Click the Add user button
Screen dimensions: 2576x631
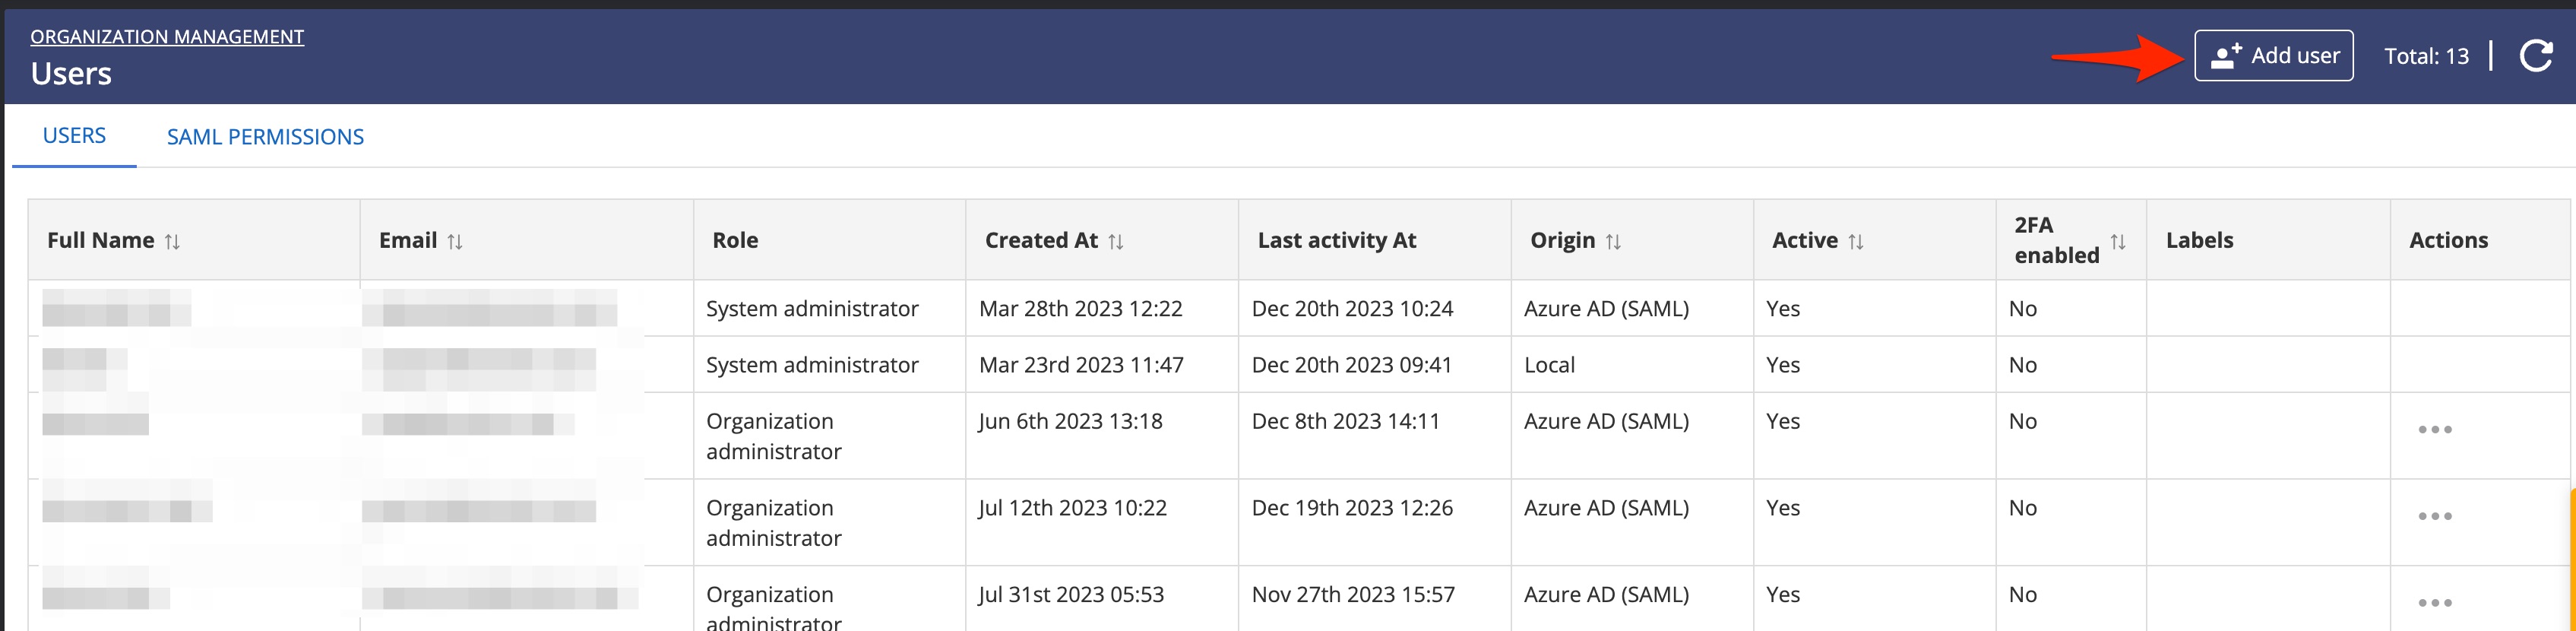[x=2273, y=56]
